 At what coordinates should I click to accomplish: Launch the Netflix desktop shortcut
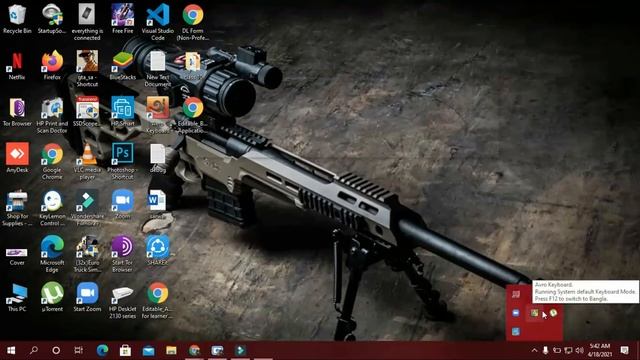[17, 65]
